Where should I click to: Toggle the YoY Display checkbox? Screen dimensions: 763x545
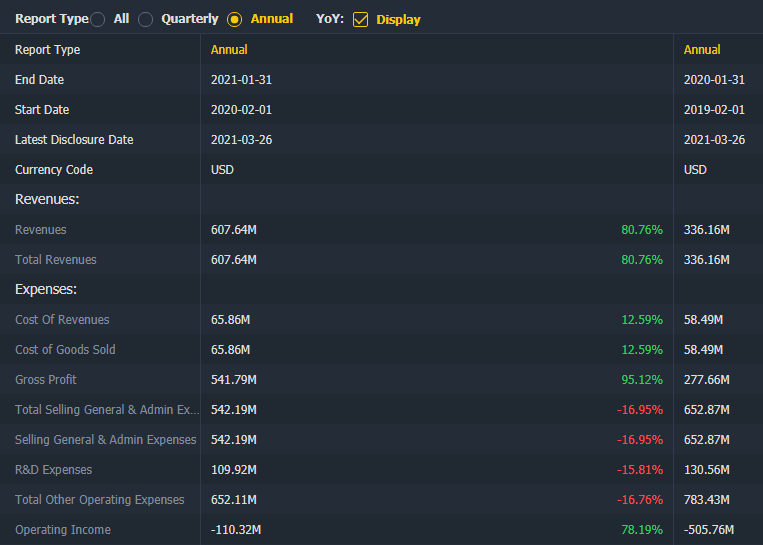361,19
